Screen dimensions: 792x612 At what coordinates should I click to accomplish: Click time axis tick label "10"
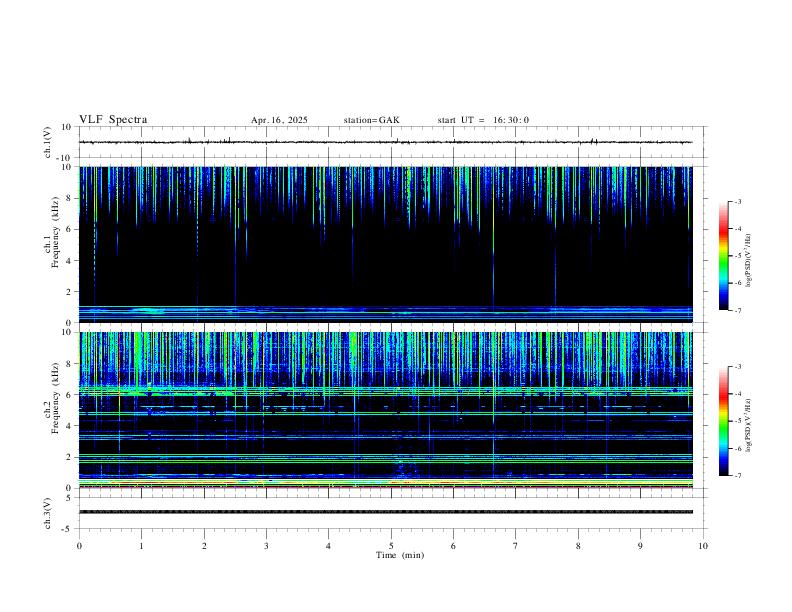(x=703, y=546)
